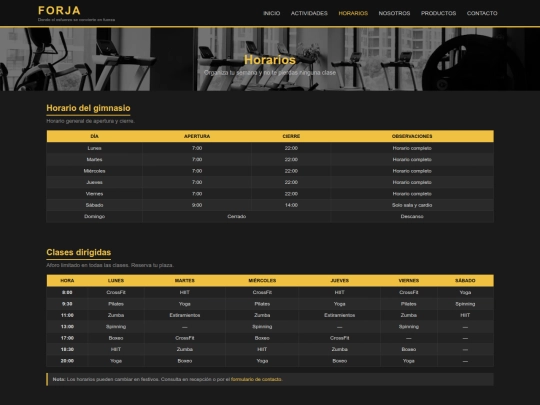Click 'Horario general de apertura y cierre' text
The width and height of the screenshot is (540, 405).
tap(90, 121)
